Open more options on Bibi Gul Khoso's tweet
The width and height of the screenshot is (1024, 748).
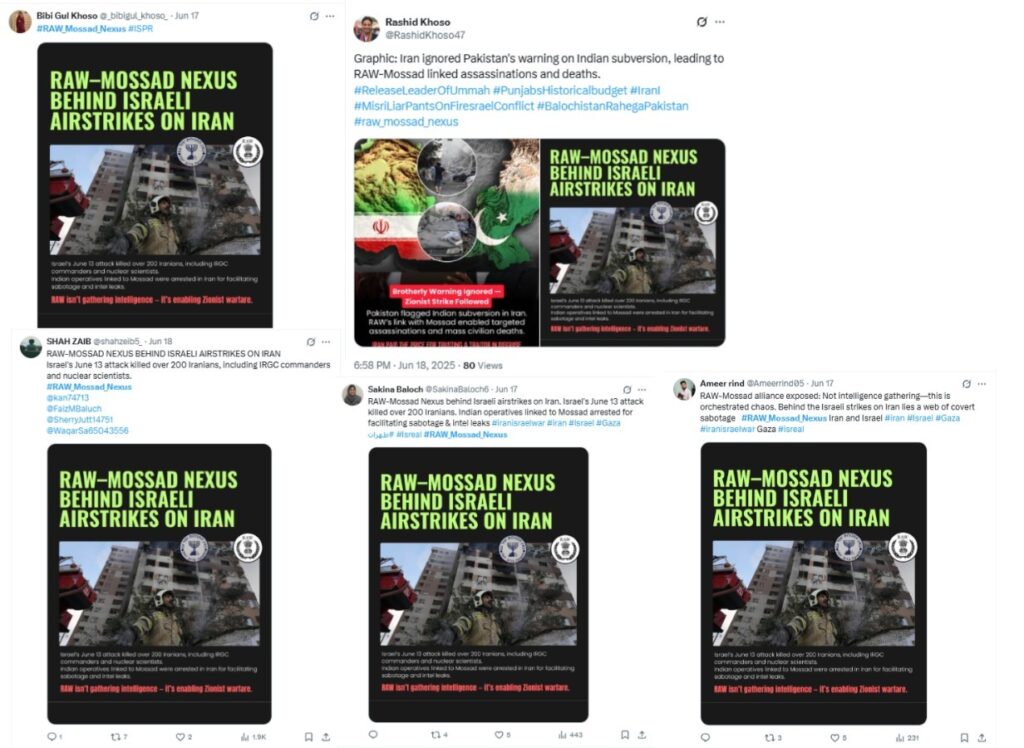[330, 16]
